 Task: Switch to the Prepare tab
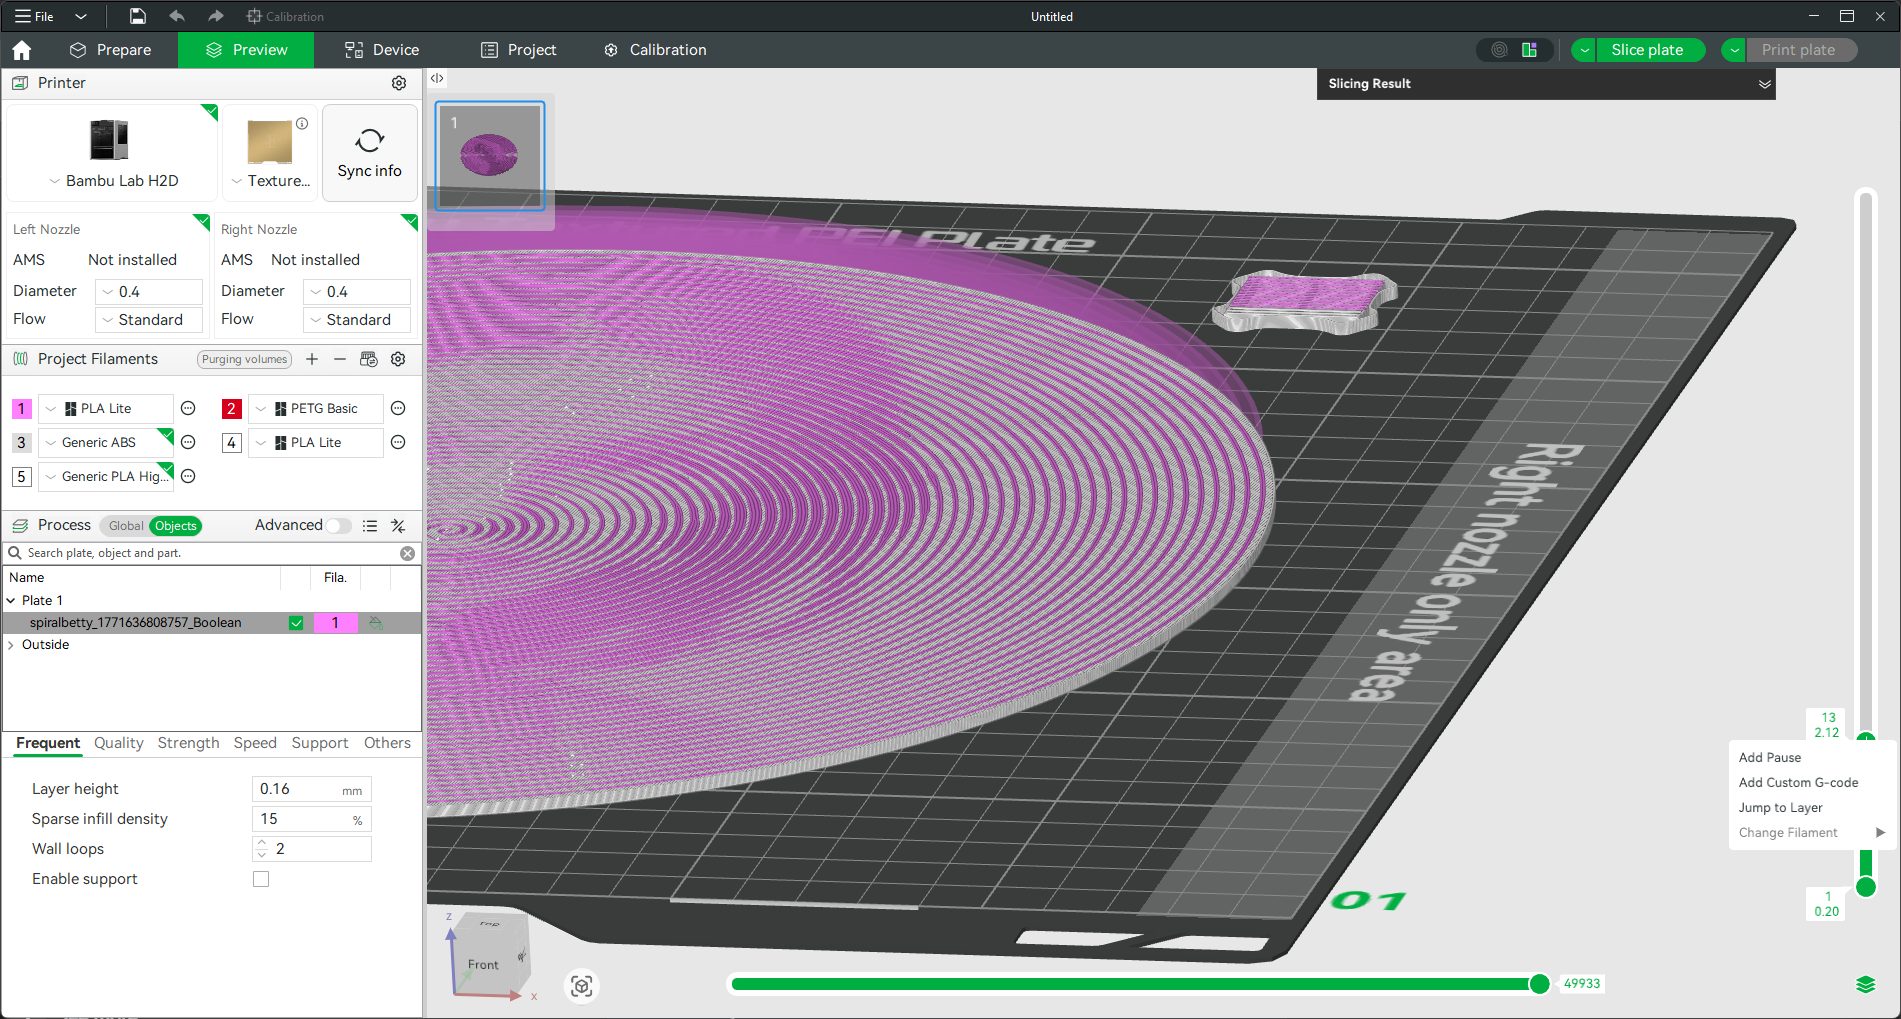(110, 50)
